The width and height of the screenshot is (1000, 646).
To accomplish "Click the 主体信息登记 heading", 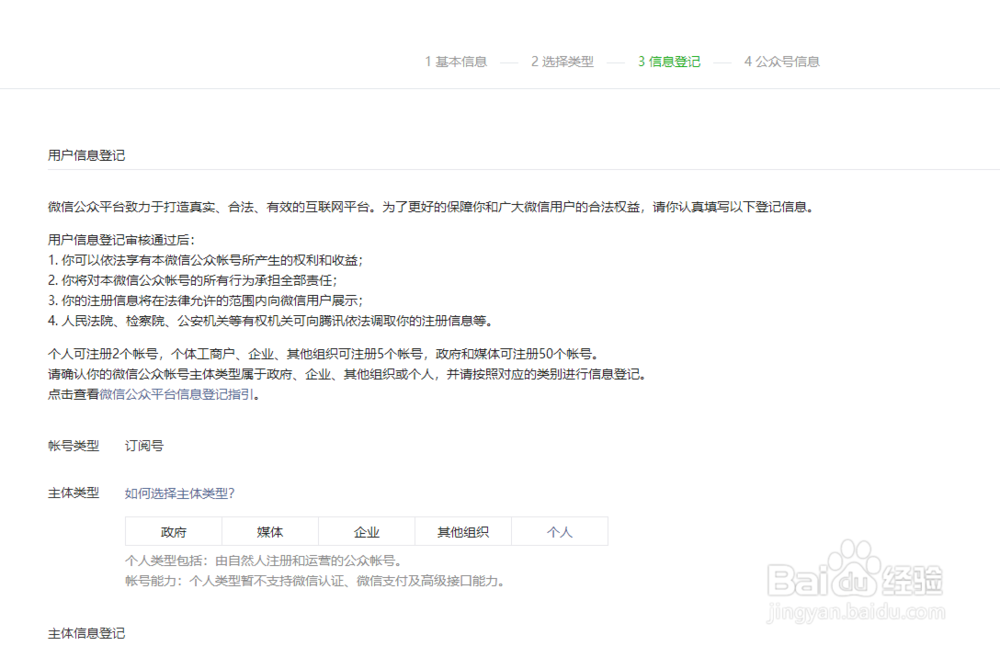I will click(x=86, y=633).
